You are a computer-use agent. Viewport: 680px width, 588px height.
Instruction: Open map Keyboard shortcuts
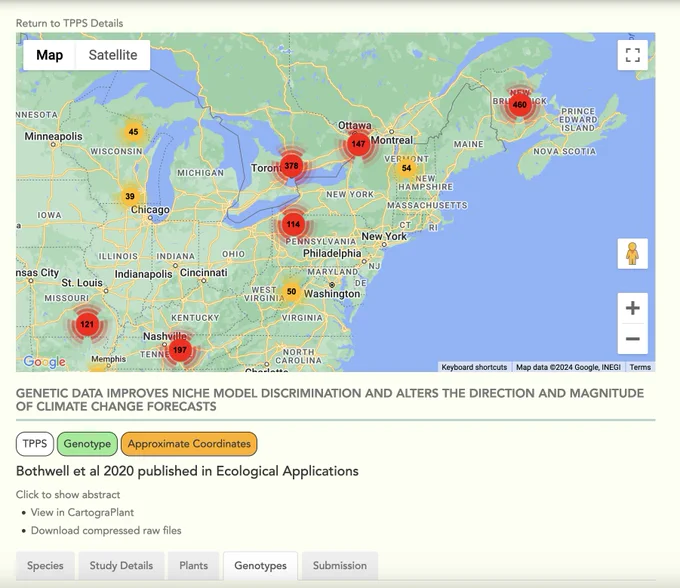[474, 367]
